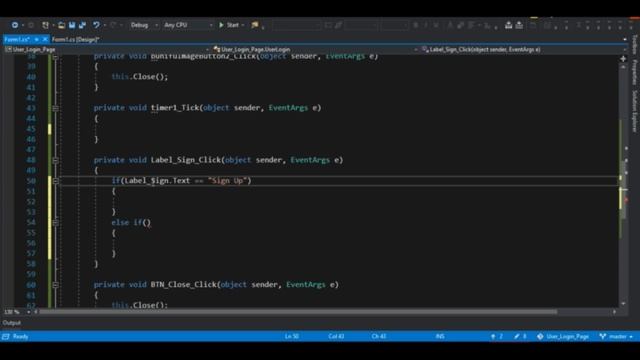Click the vertical scrollbar down arrow
The image size is (640, 360).
(x=623, y=303)
